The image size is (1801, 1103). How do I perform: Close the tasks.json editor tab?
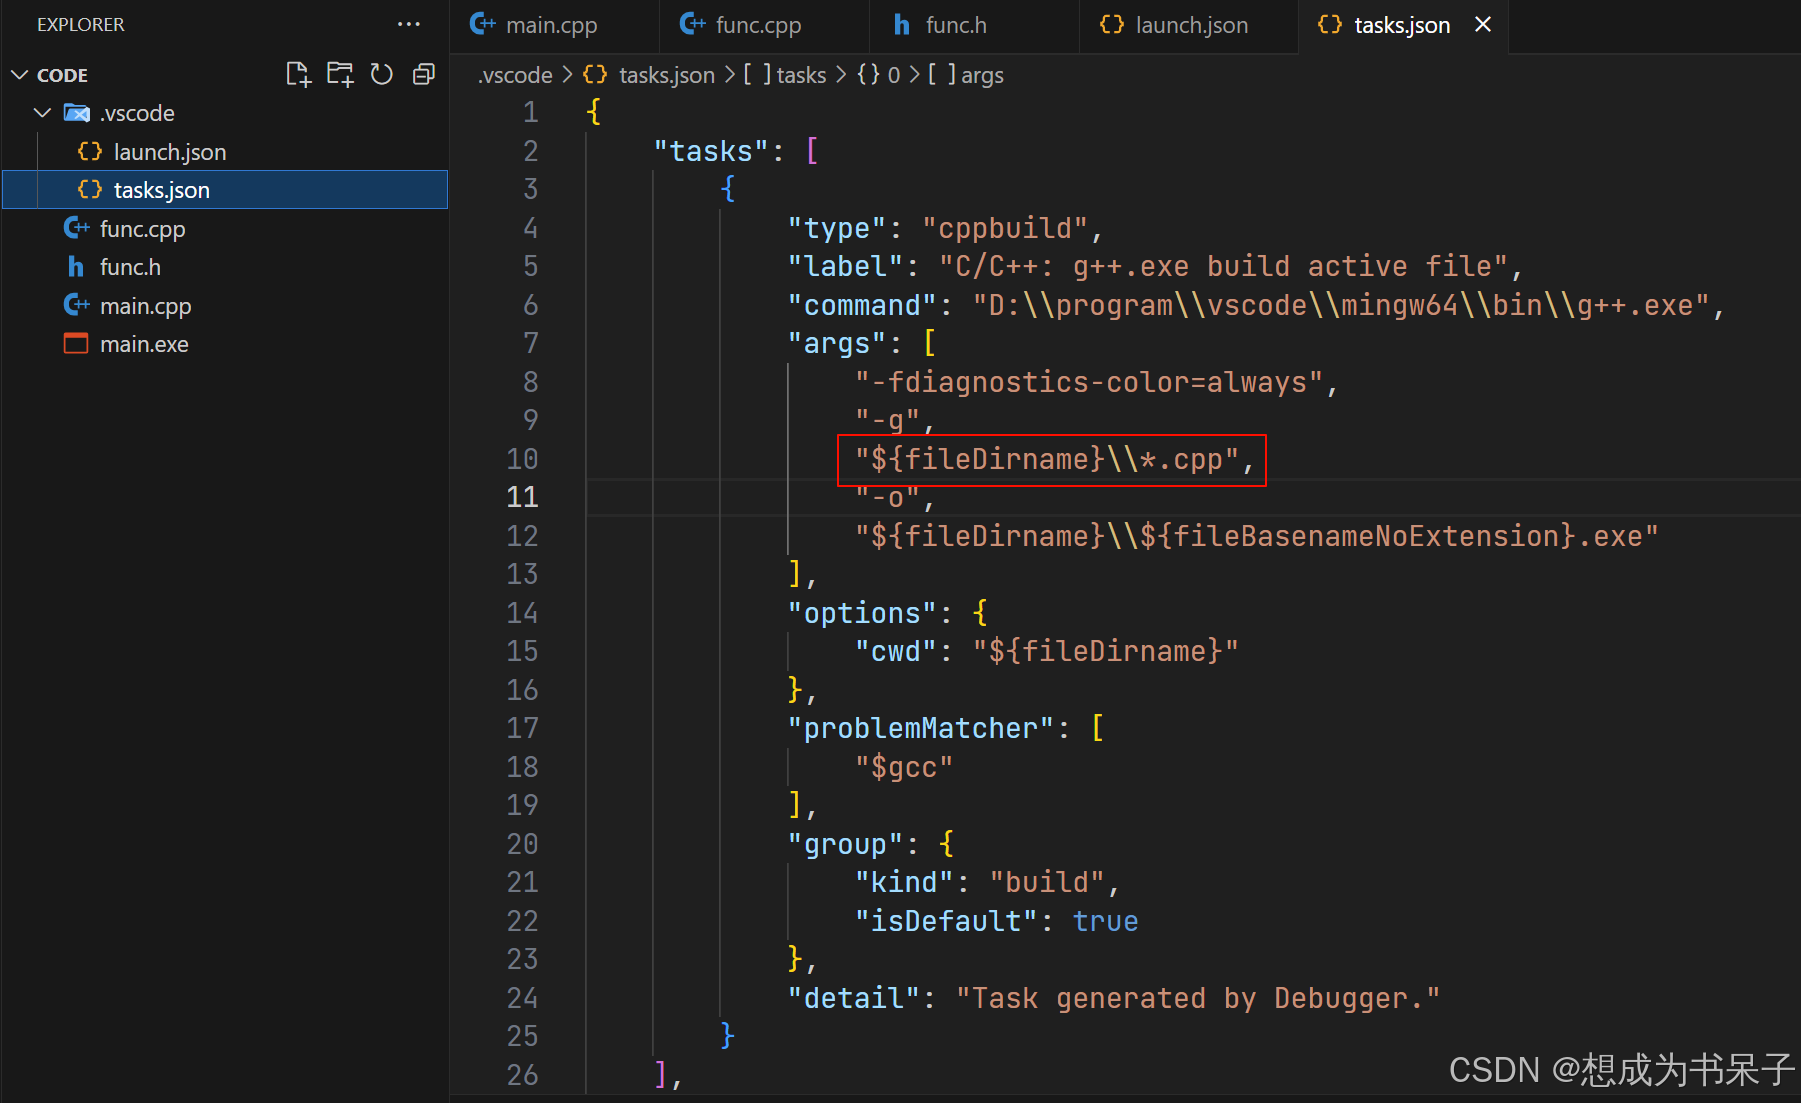(1483, 24)
